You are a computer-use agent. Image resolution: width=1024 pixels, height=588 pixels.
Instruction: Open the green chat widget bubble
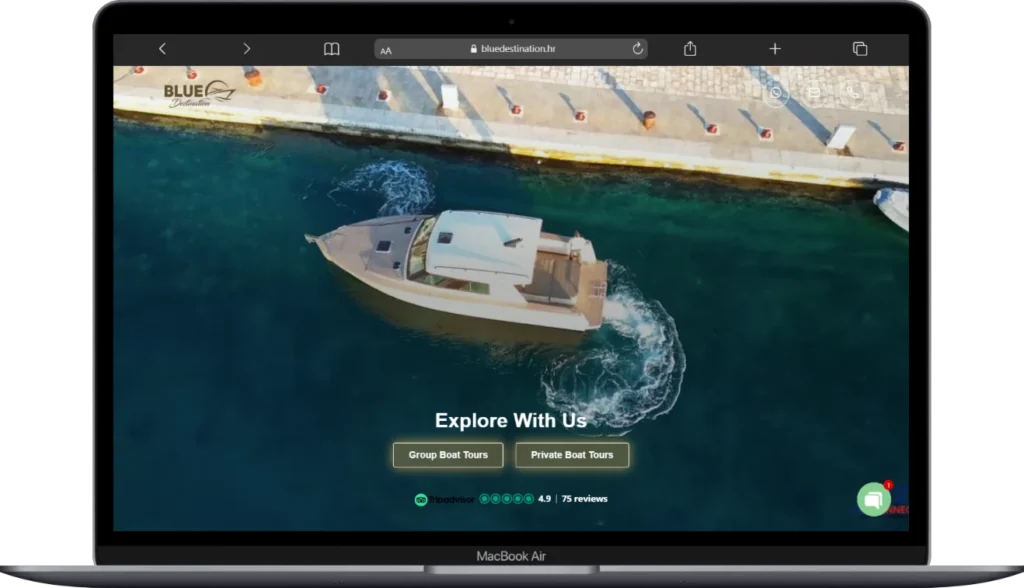874,499
